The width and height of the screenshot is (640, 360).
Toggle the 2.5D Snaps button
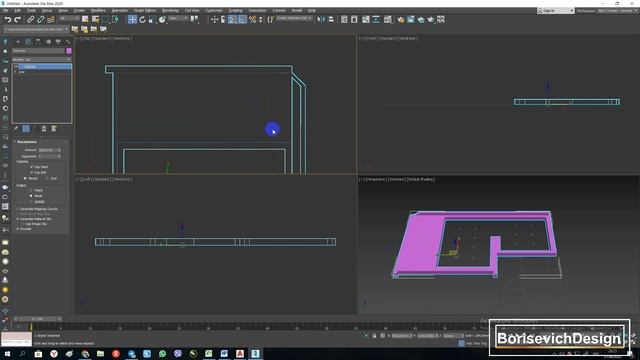(x=232, y=19)
